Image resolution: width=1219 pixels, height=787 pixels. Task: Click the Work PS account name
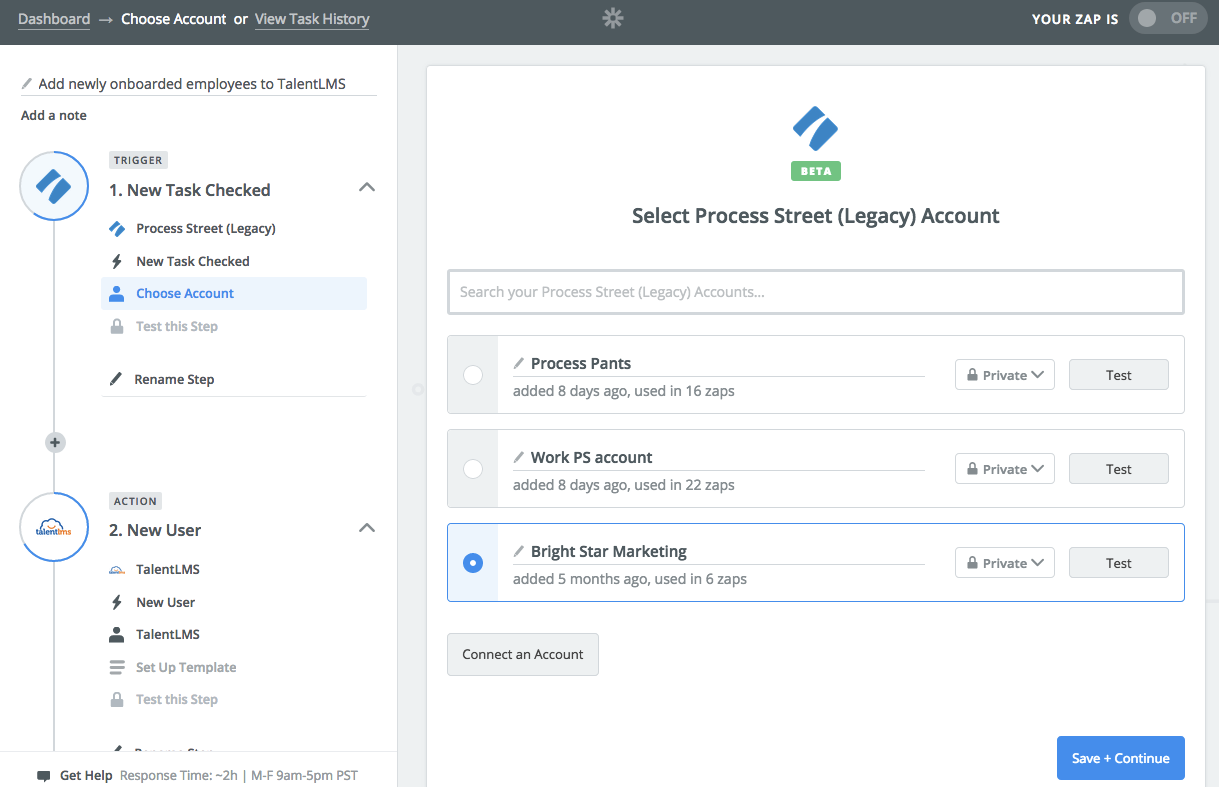pos(592,457)
